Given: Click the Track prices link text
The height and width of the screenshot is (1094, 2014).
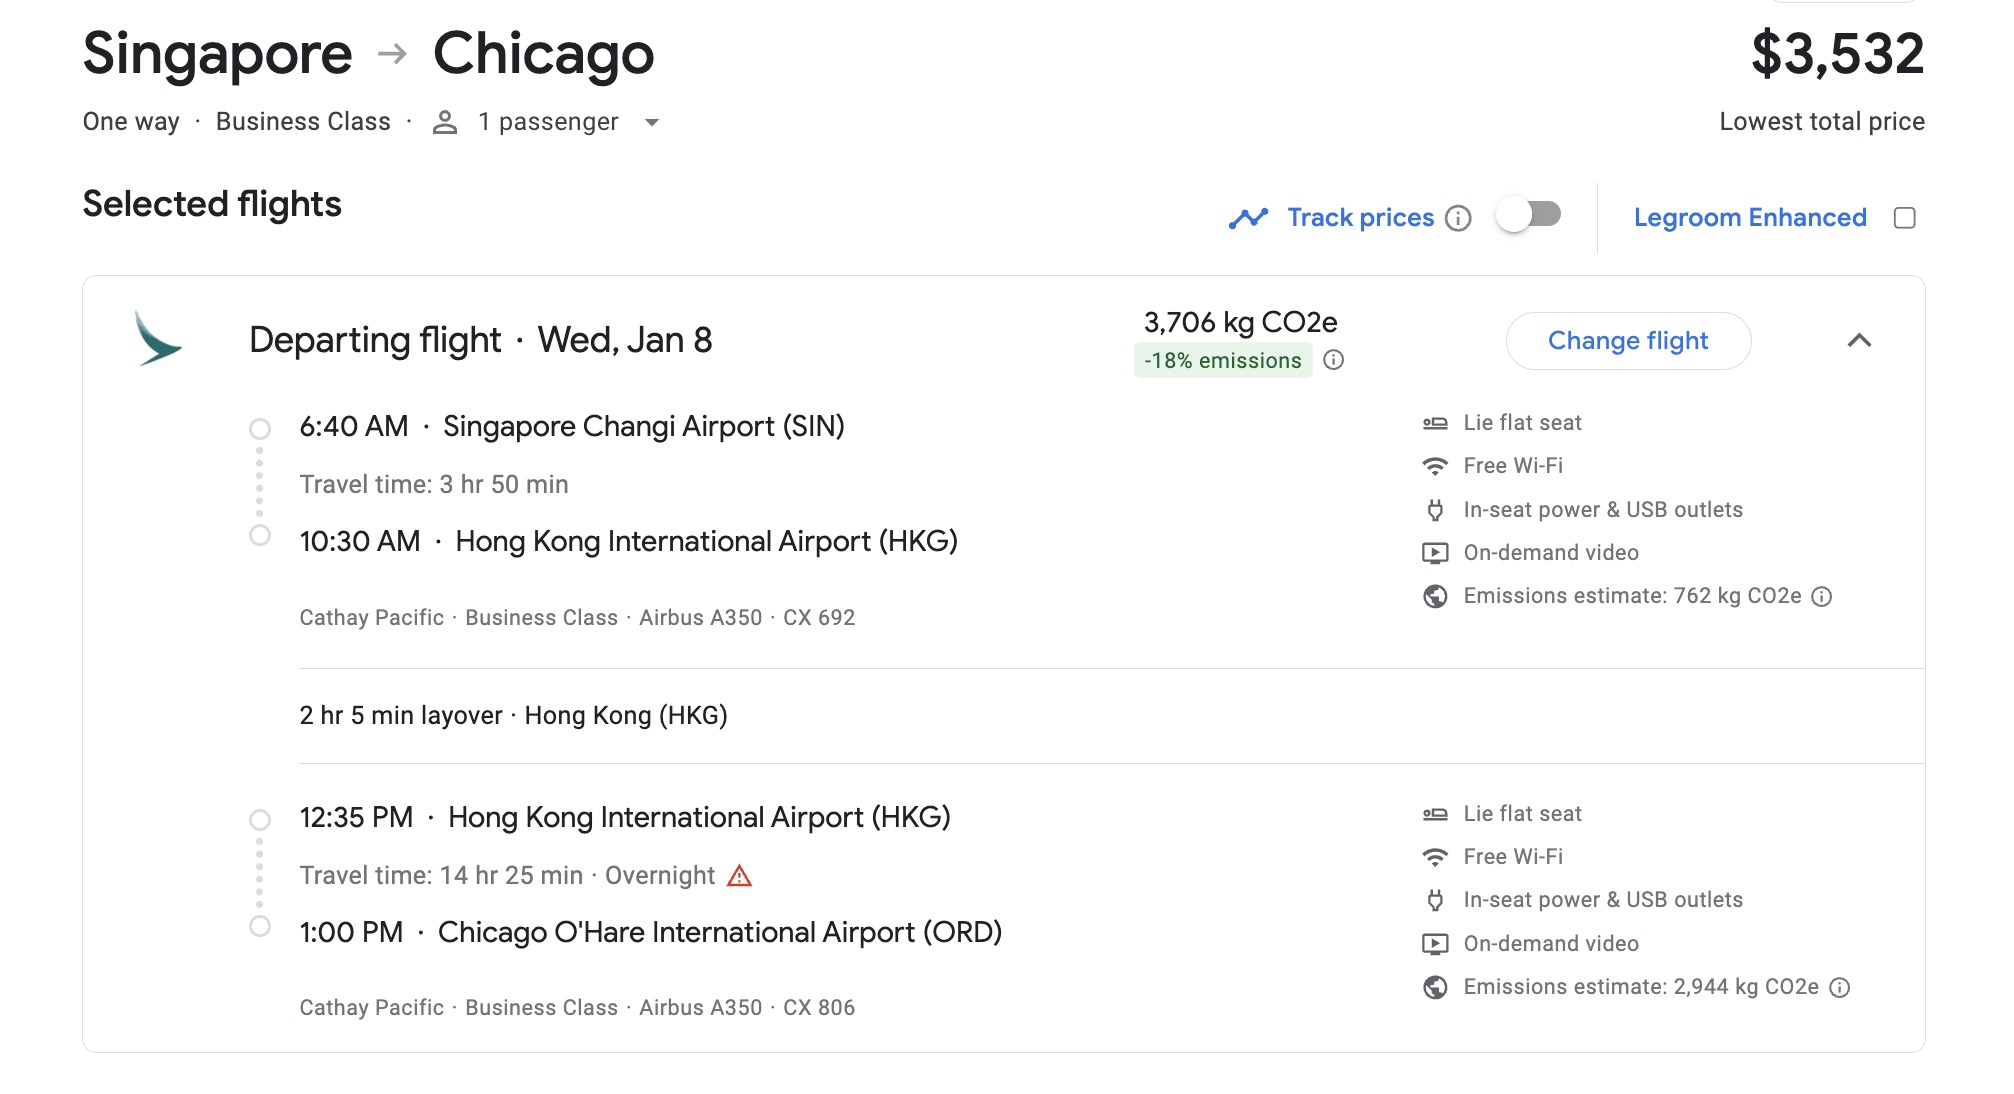Looking at the screenshot, I should [1360, 216].
